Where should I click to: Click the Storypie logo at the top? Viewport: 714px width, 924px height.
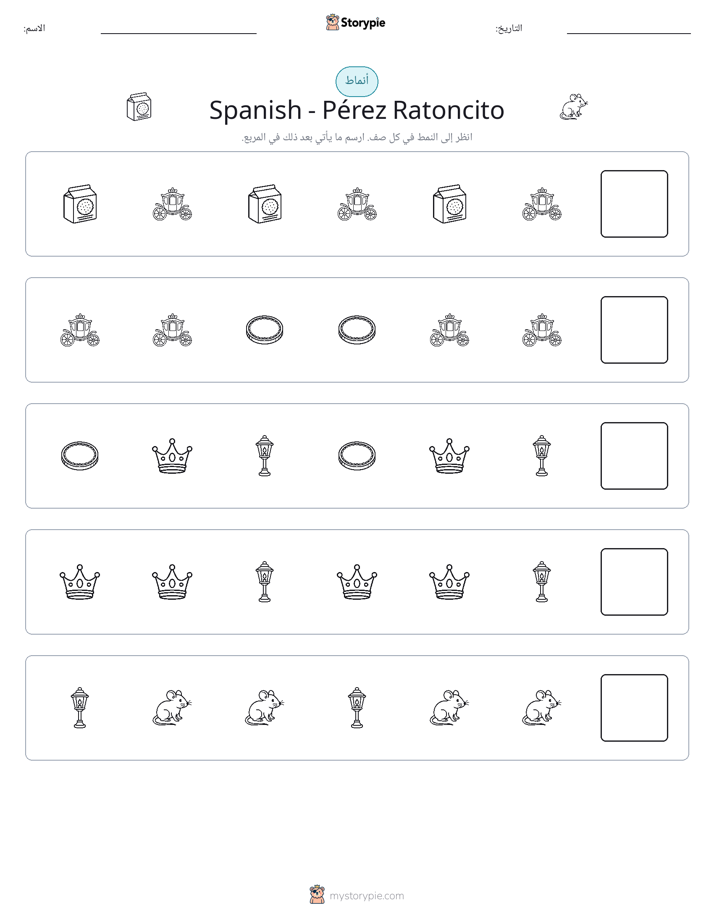pyautogui.click(x=355, y=23)
